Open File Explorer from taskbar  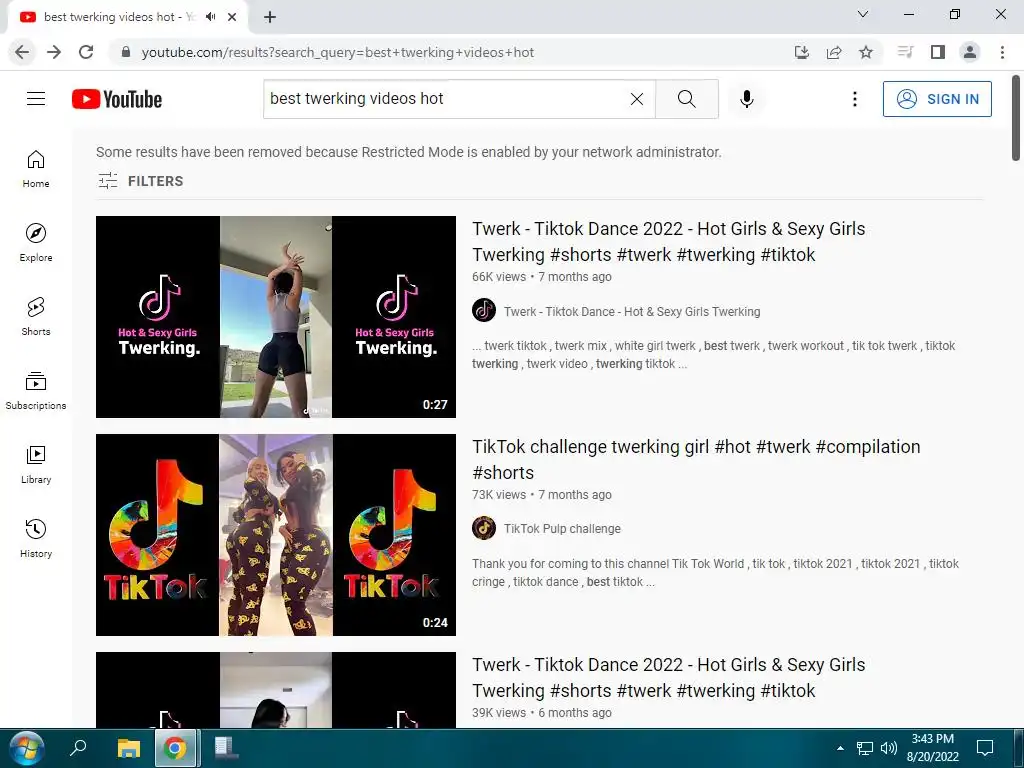[129, 748]
